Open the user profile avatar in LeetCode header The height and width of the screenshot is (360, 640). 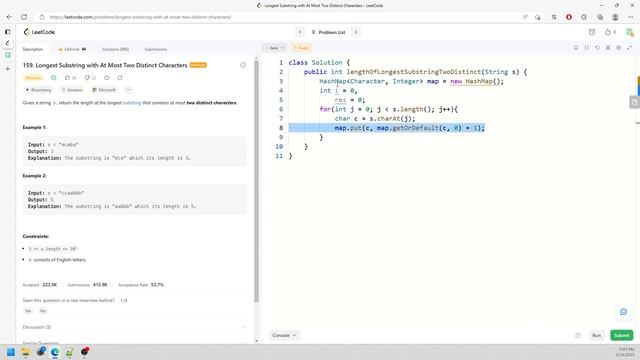coord(630,32)
